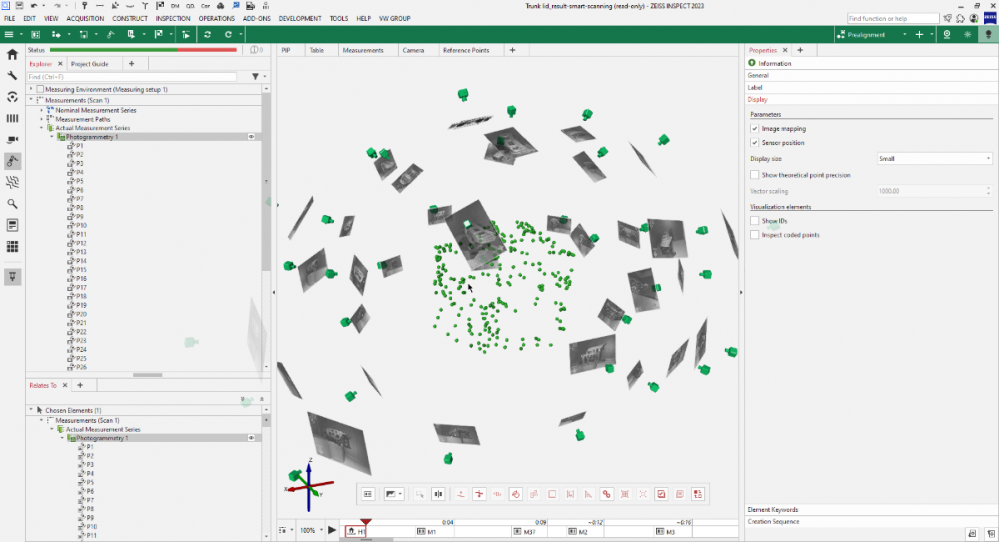999x542 pixels.
Task: Click the magnifier icon in left sidebar
Action: [12, 204]
